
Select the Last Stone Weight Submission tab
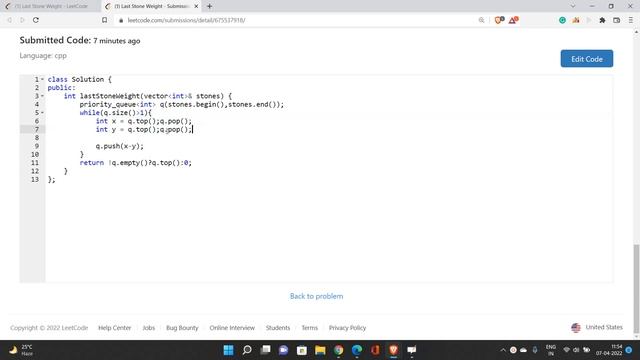tap(150, 6)
